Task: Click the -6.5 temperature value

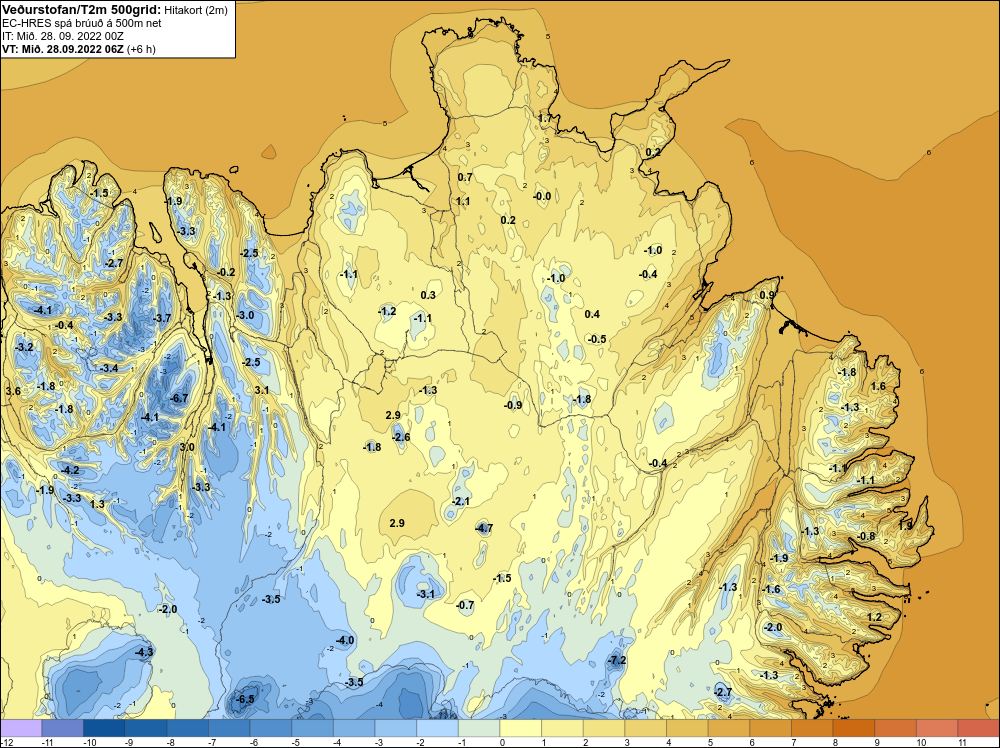Action: tap(245, 699)
